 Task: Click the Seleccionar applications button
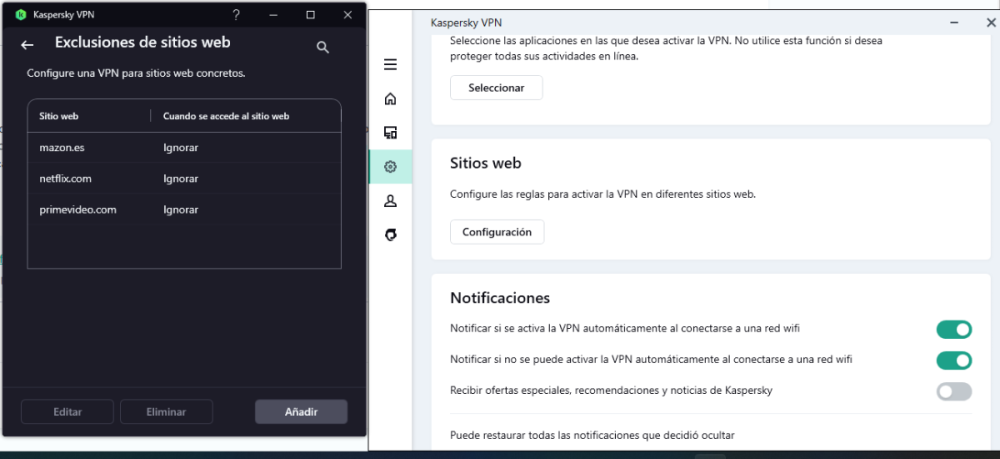[x=496, y=88]
